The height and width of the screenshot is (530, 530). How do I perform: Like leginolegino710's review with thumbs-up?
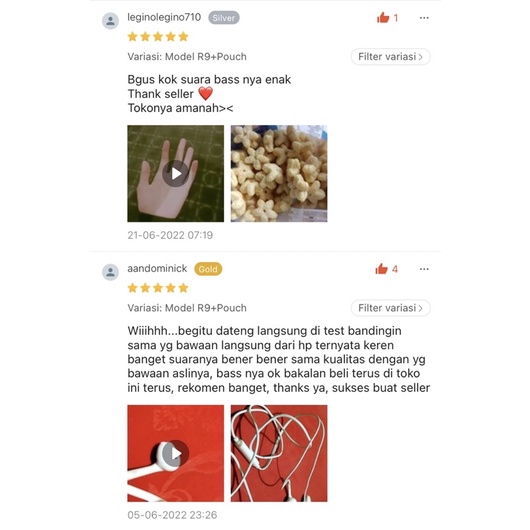coord(383,17)
